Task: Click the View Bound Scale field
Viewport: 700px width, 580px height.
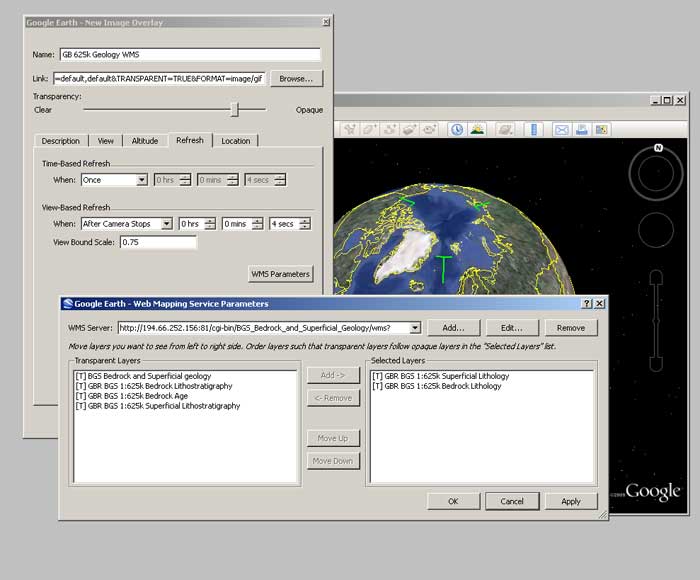Action: (158, 242)
